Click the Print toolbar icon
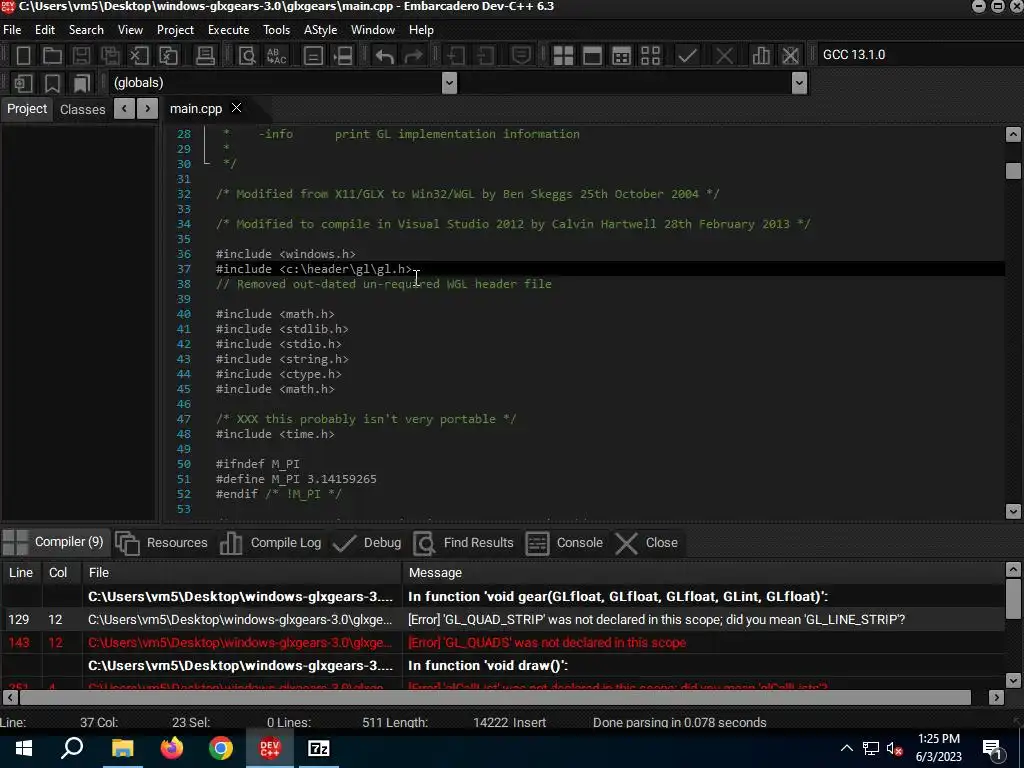Viewport: 1024px width, 768px height. 205,56
